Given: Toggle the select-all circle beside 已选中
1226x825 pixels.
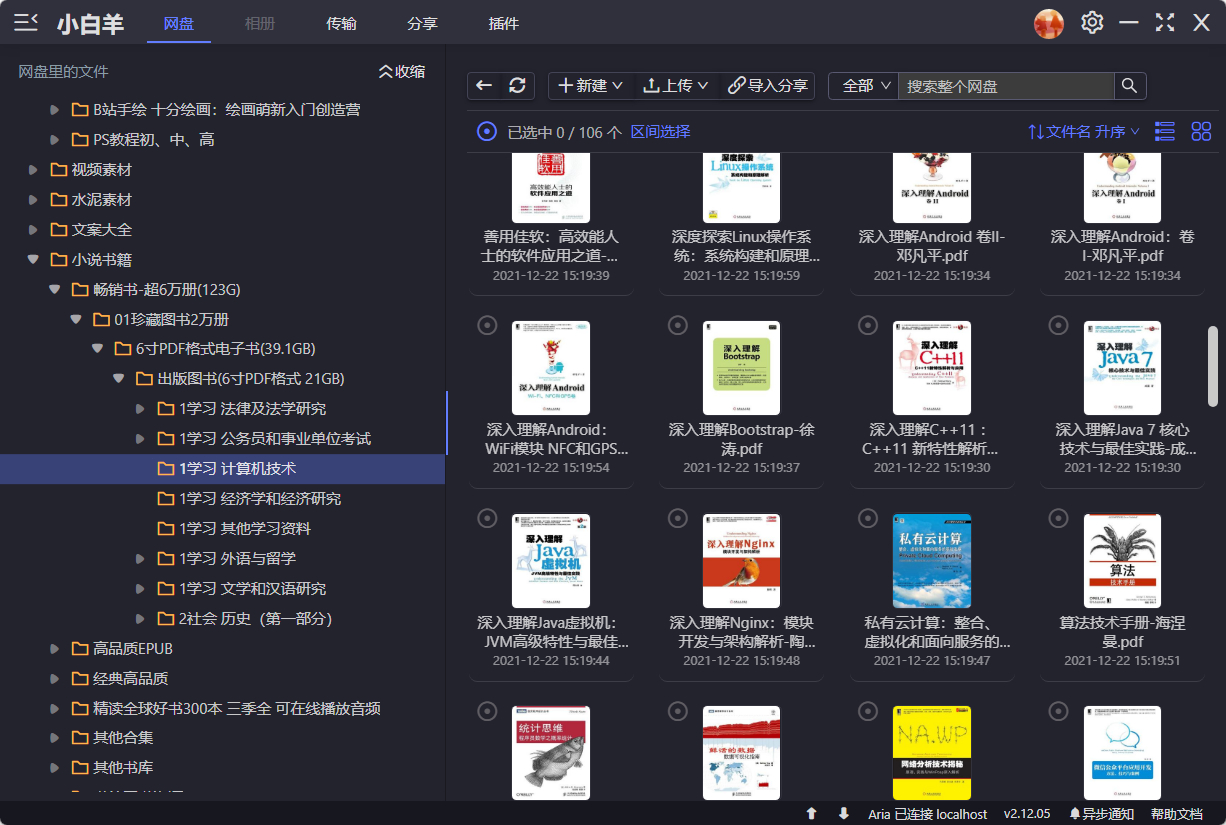Looking at the screenshot, I should 487,131.
